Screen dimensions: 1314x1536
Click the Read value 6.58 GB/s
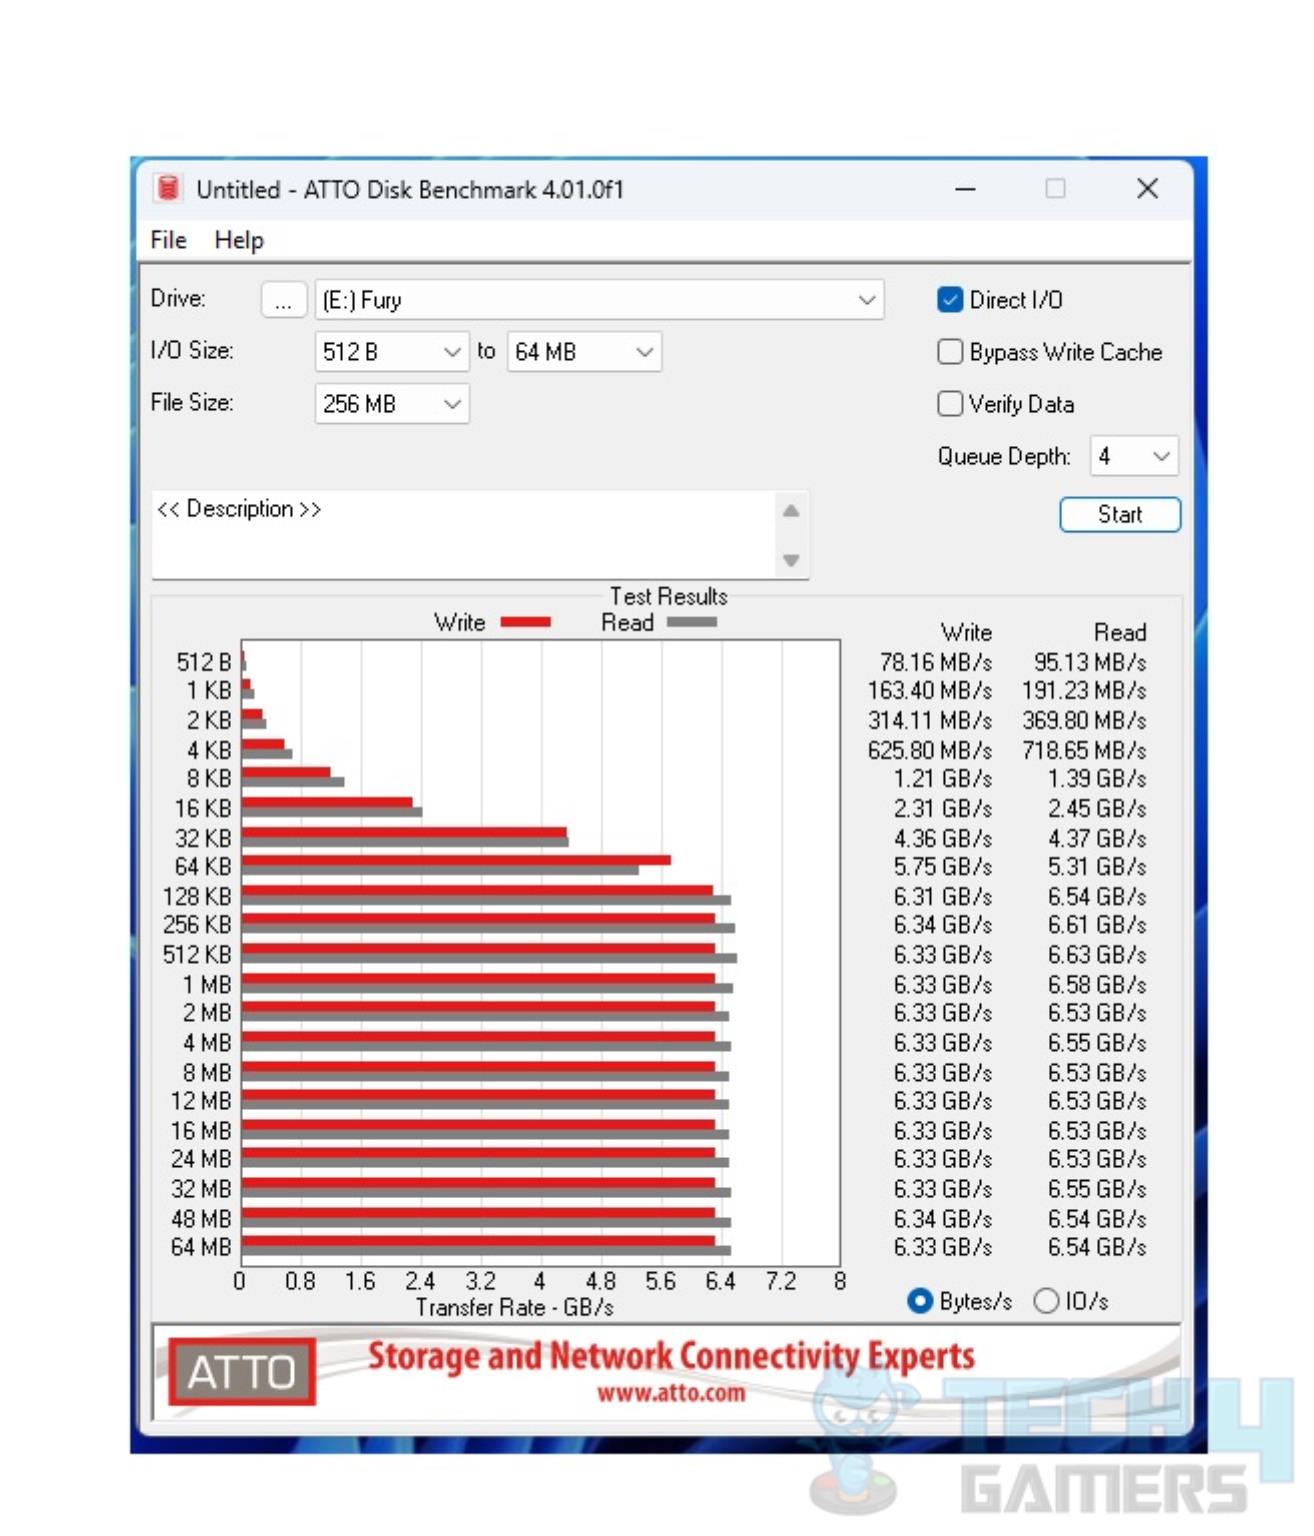(x=1097, y=985)
